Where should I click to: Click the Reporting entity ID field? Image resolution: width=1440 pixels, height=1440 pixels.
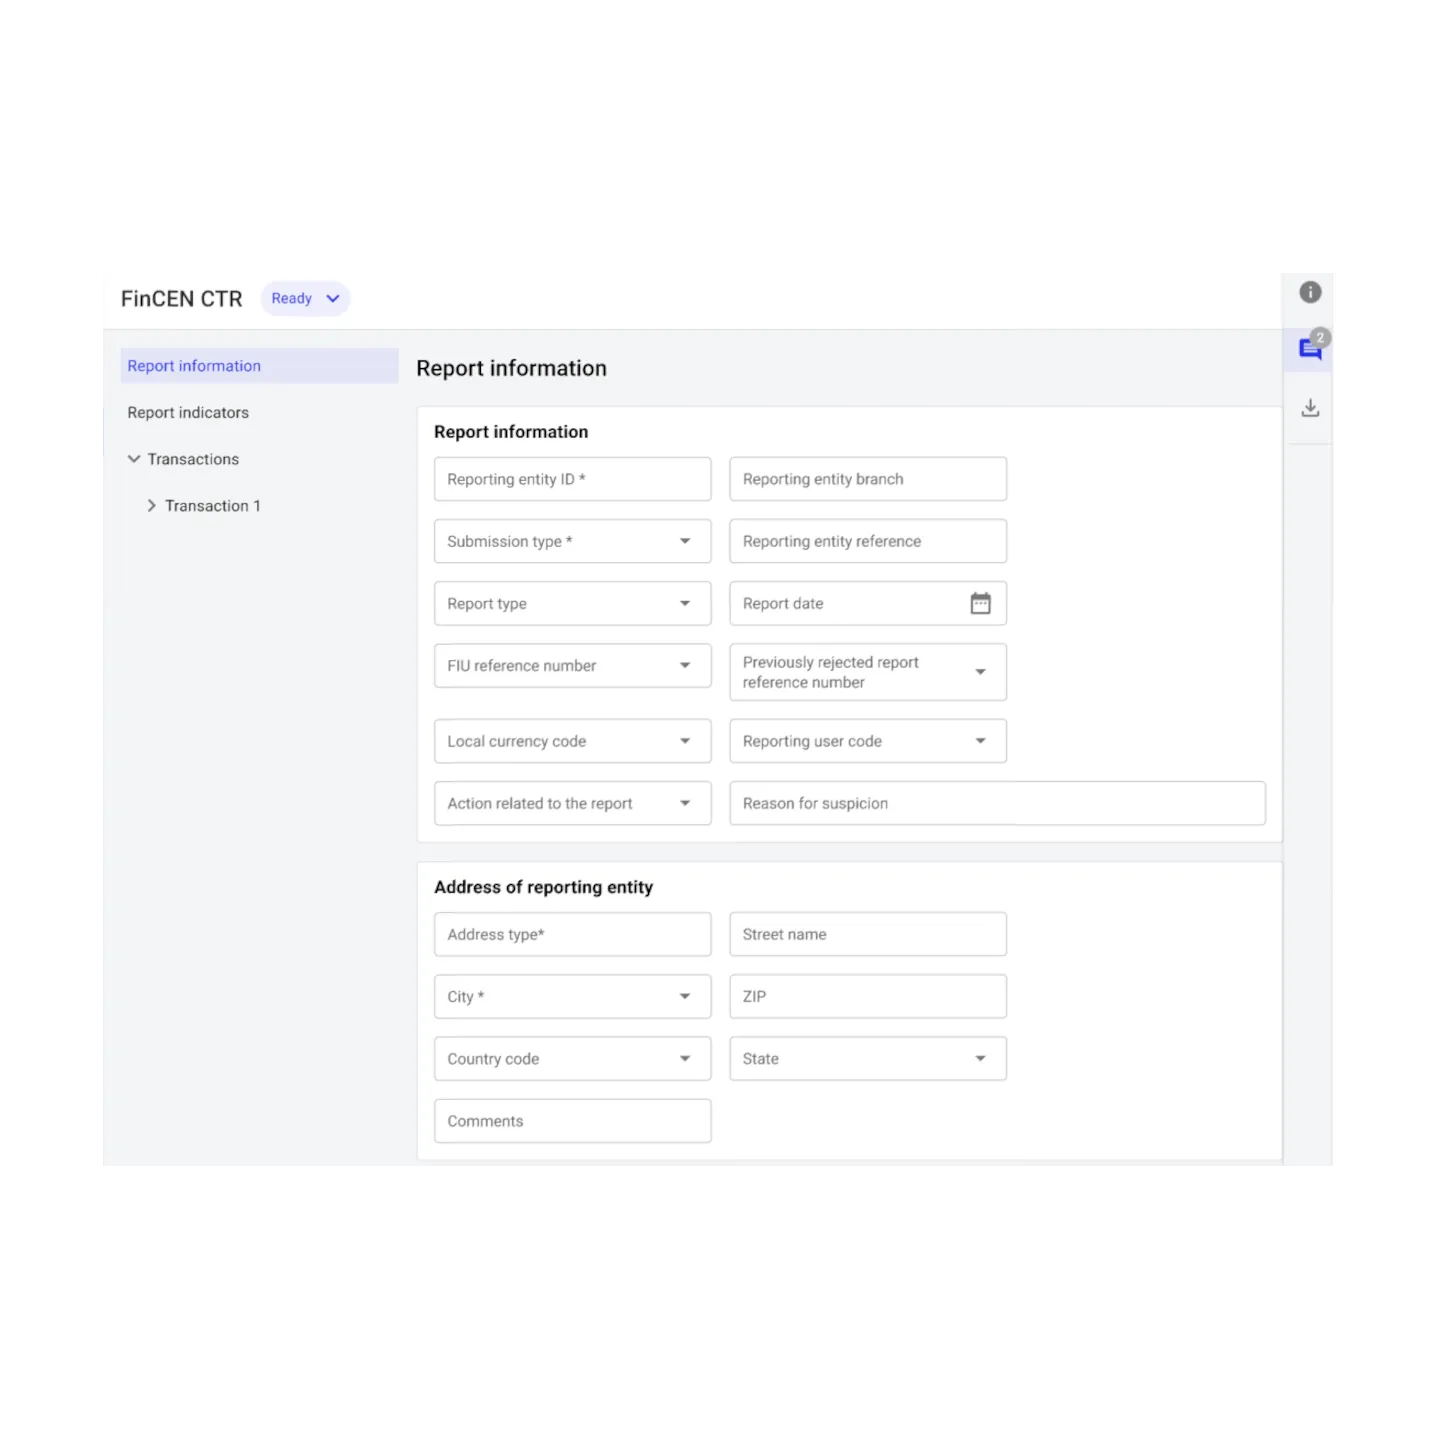[x=560, y=479]
